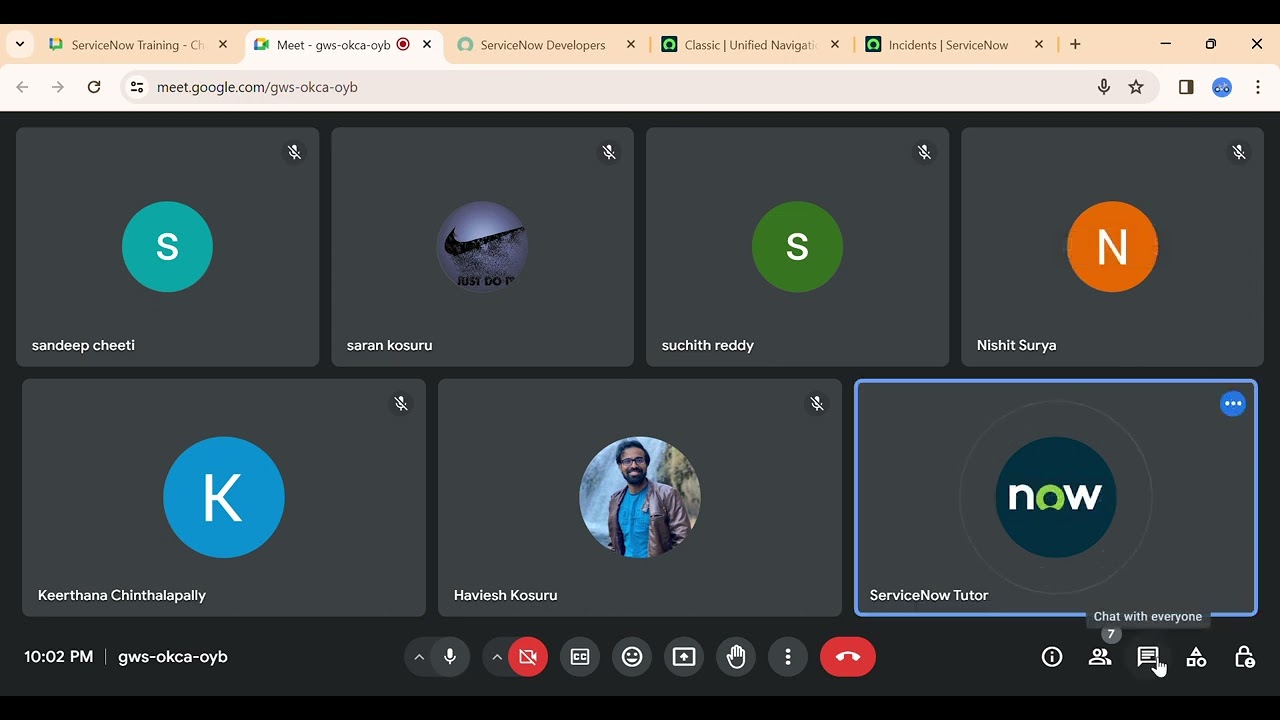
Task: Click the Present now icon
Action: tap(684, 657)
